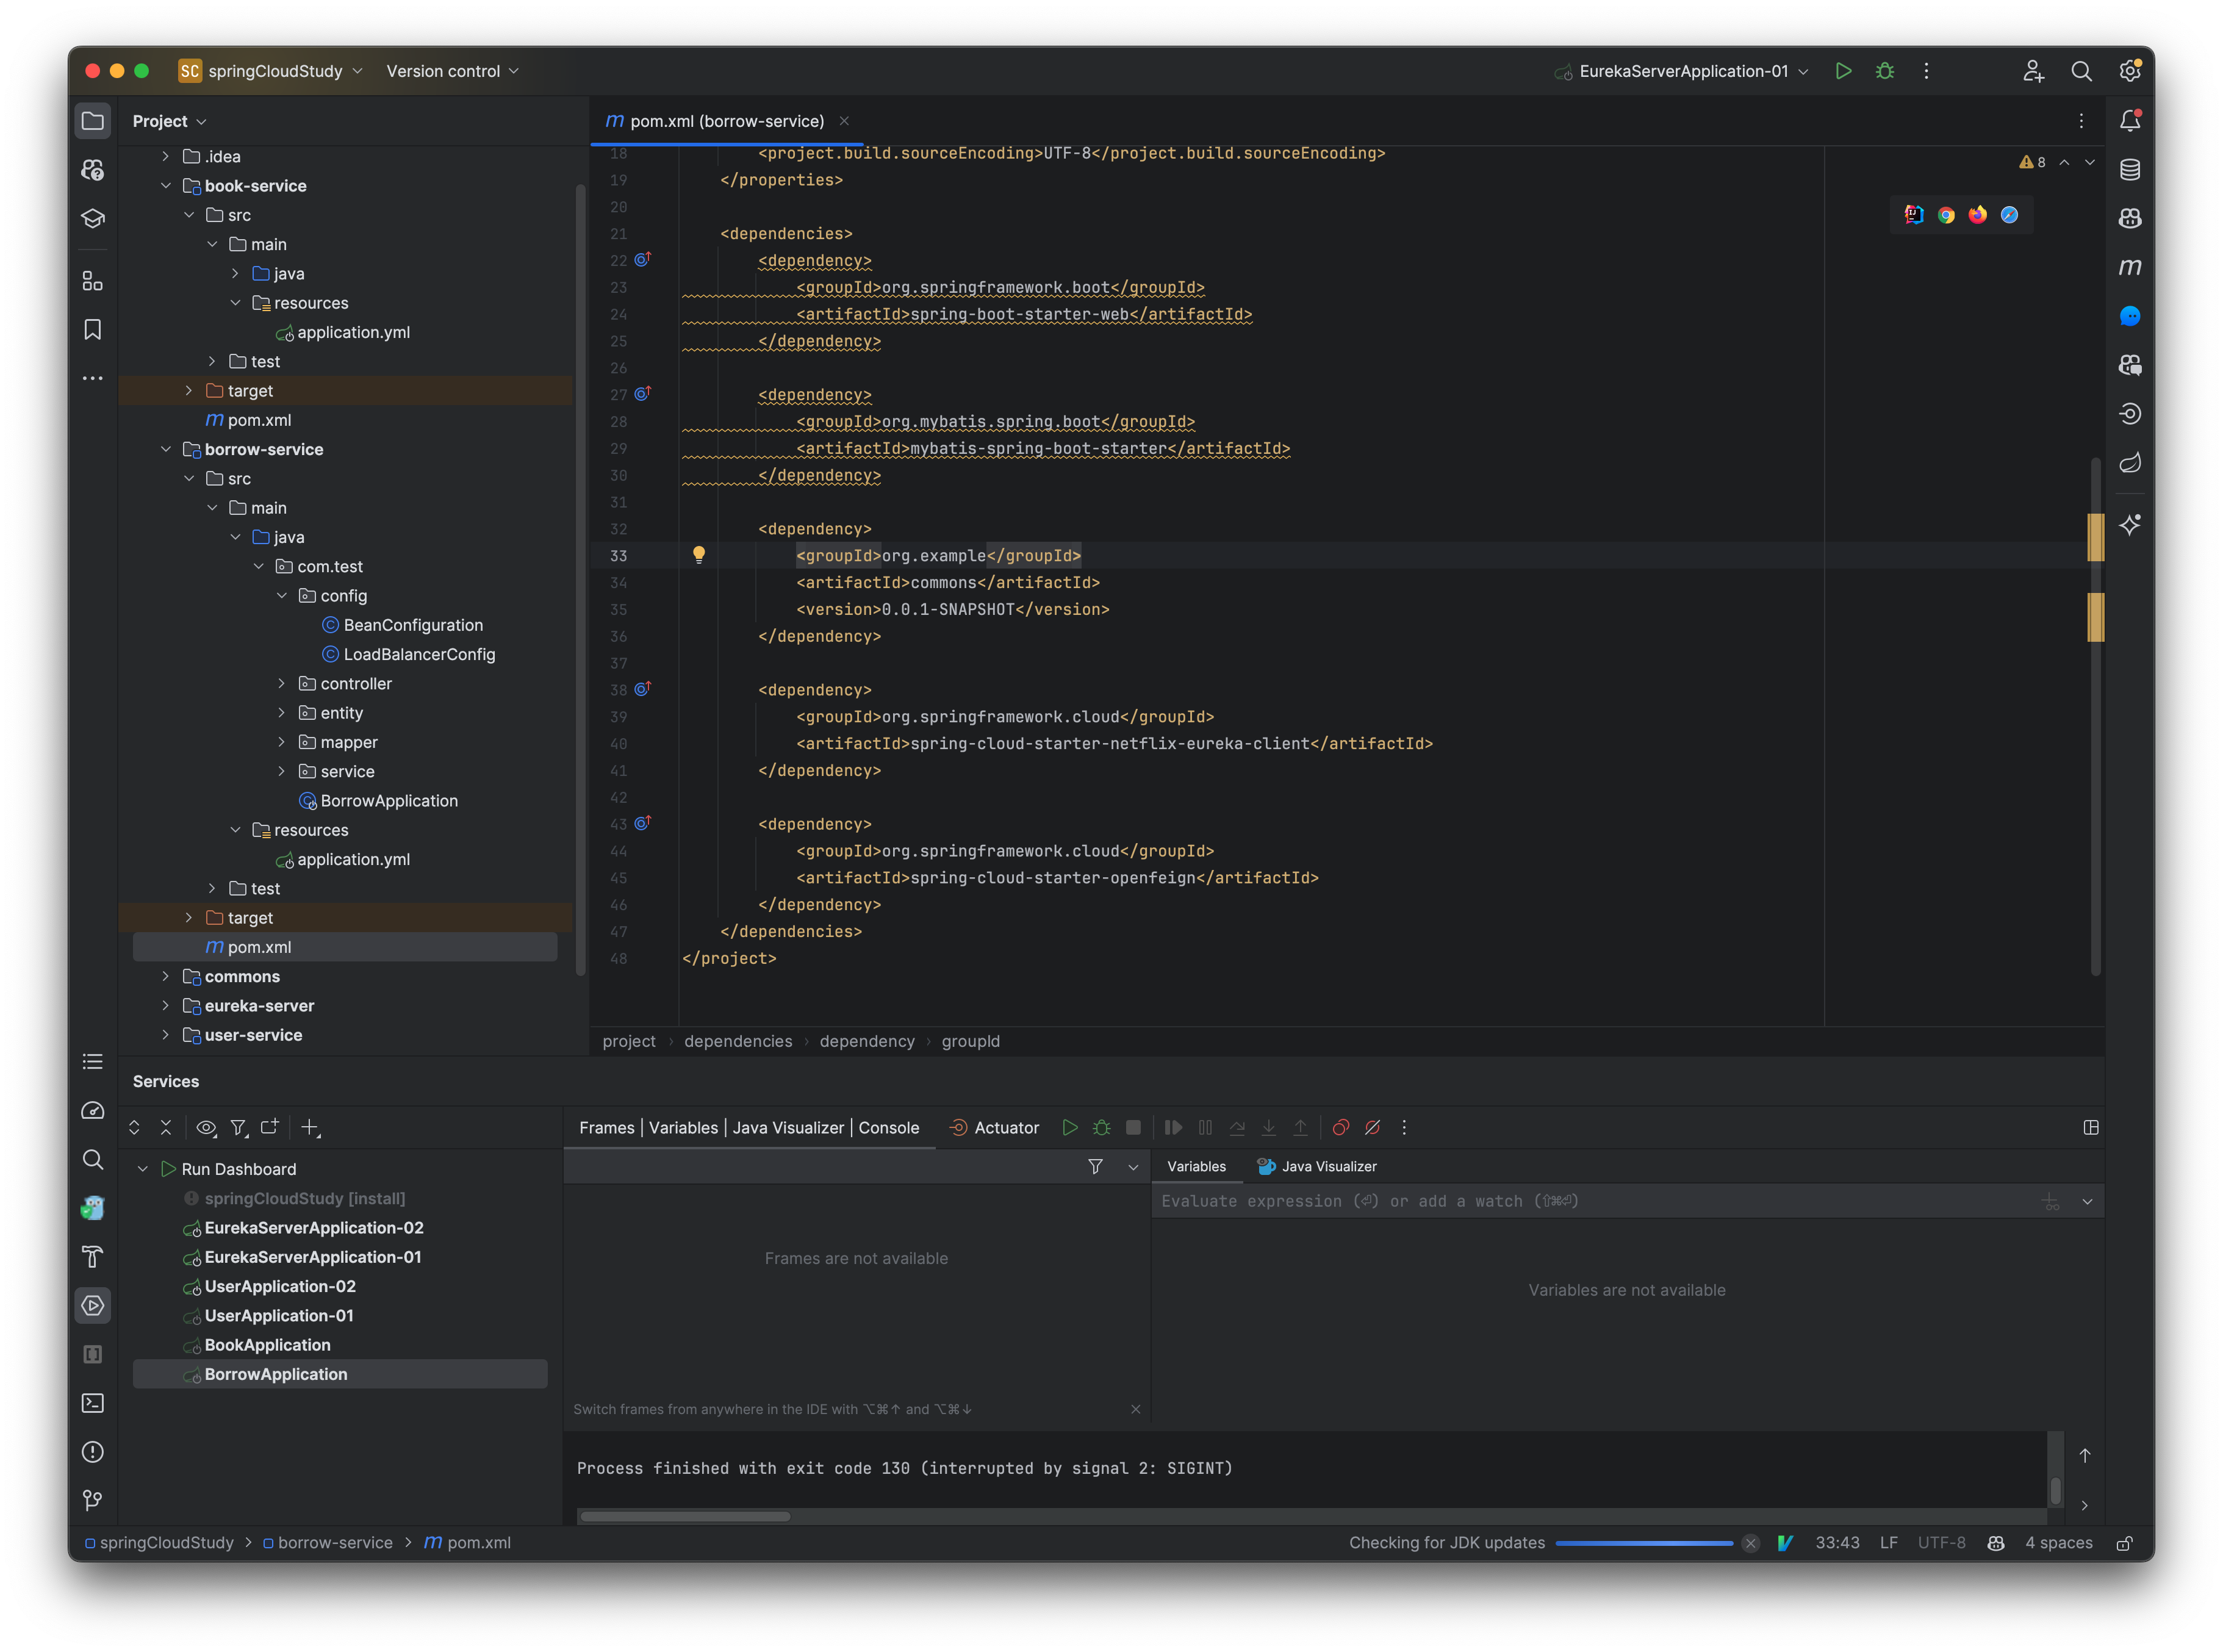Toggle the eye options icon in Services panel
2223x1652 pixels.
(207, 1127)
